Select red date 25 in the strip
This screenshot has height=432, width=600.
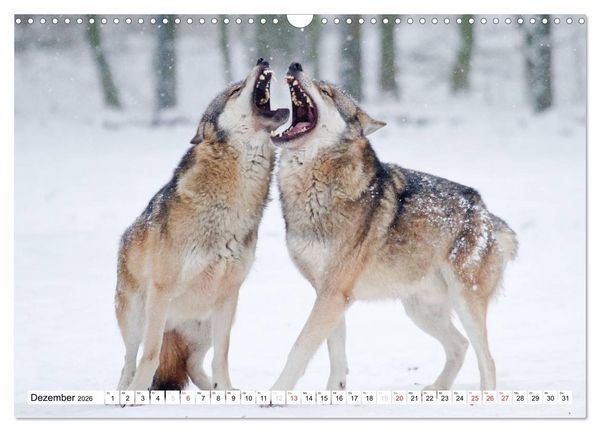pos(475,398)
